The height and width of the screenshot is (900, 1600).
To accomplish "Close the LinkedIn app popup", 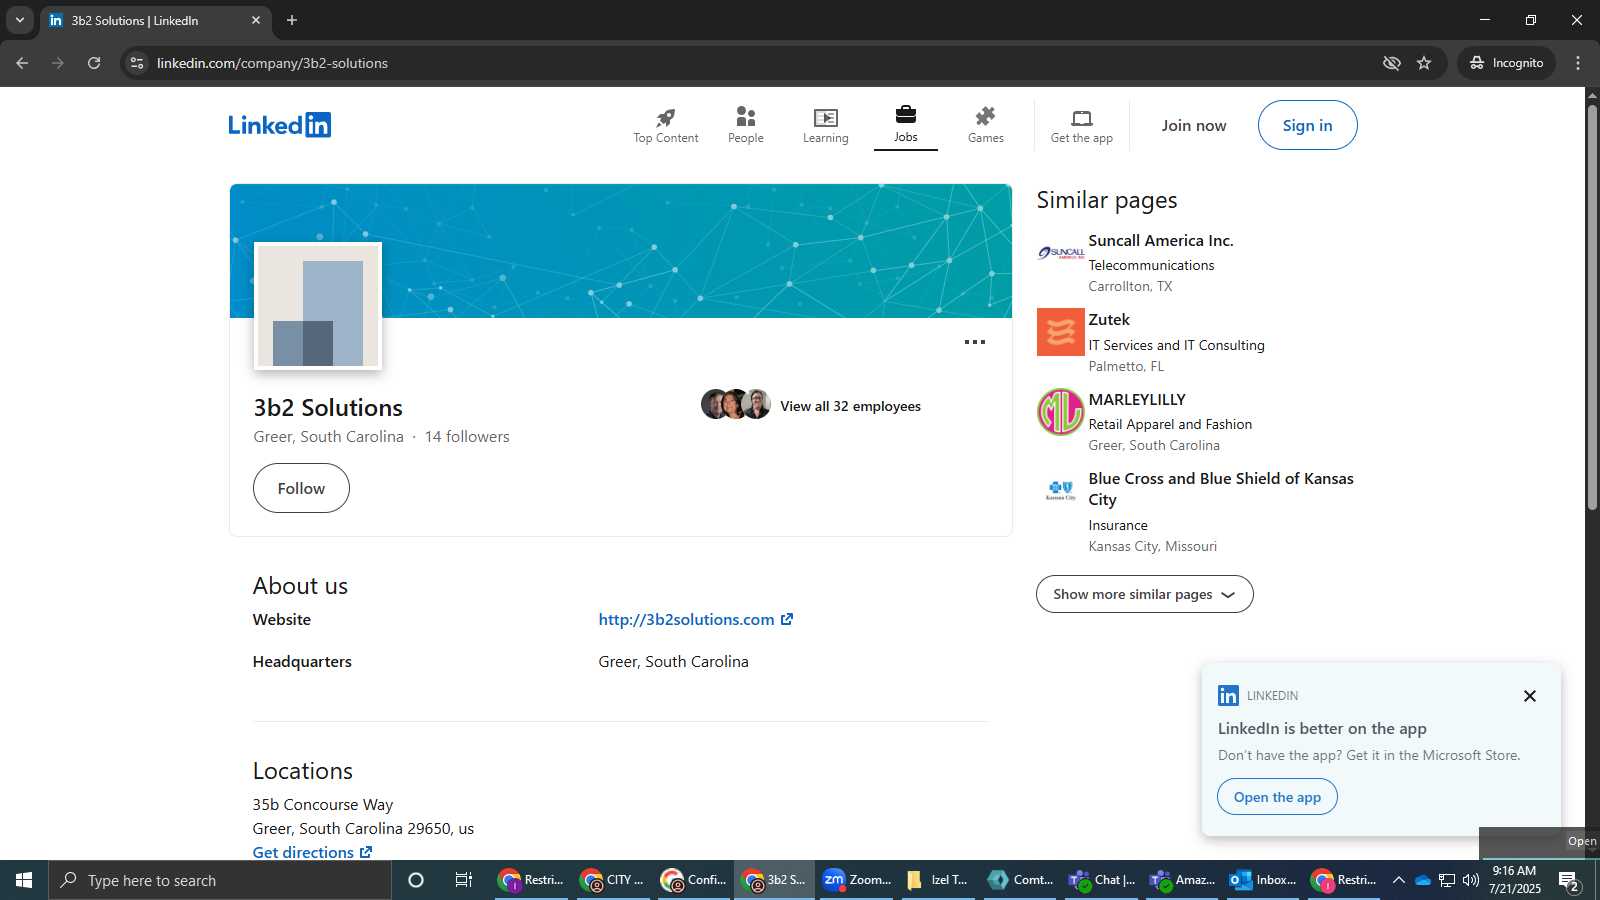I will 1529,696.
